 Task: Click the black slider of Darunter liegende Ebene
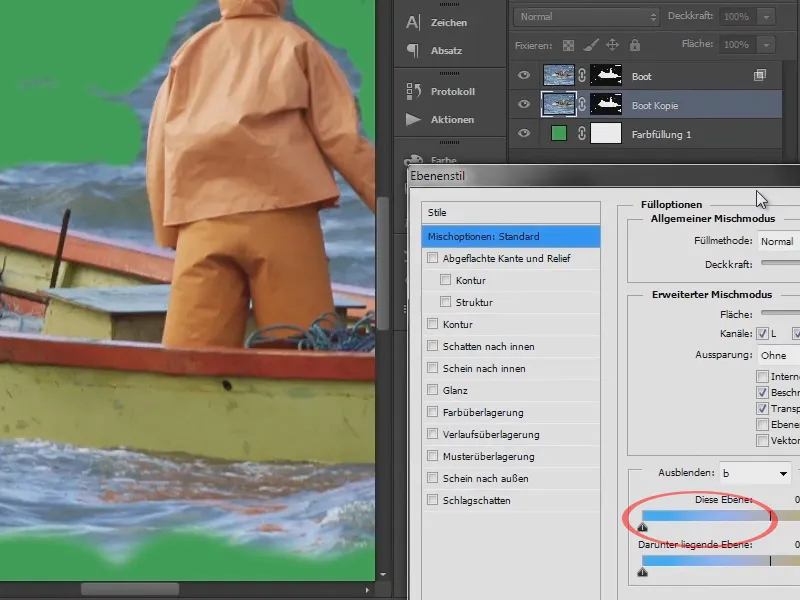pyautogui.click(x=642, y=572)
